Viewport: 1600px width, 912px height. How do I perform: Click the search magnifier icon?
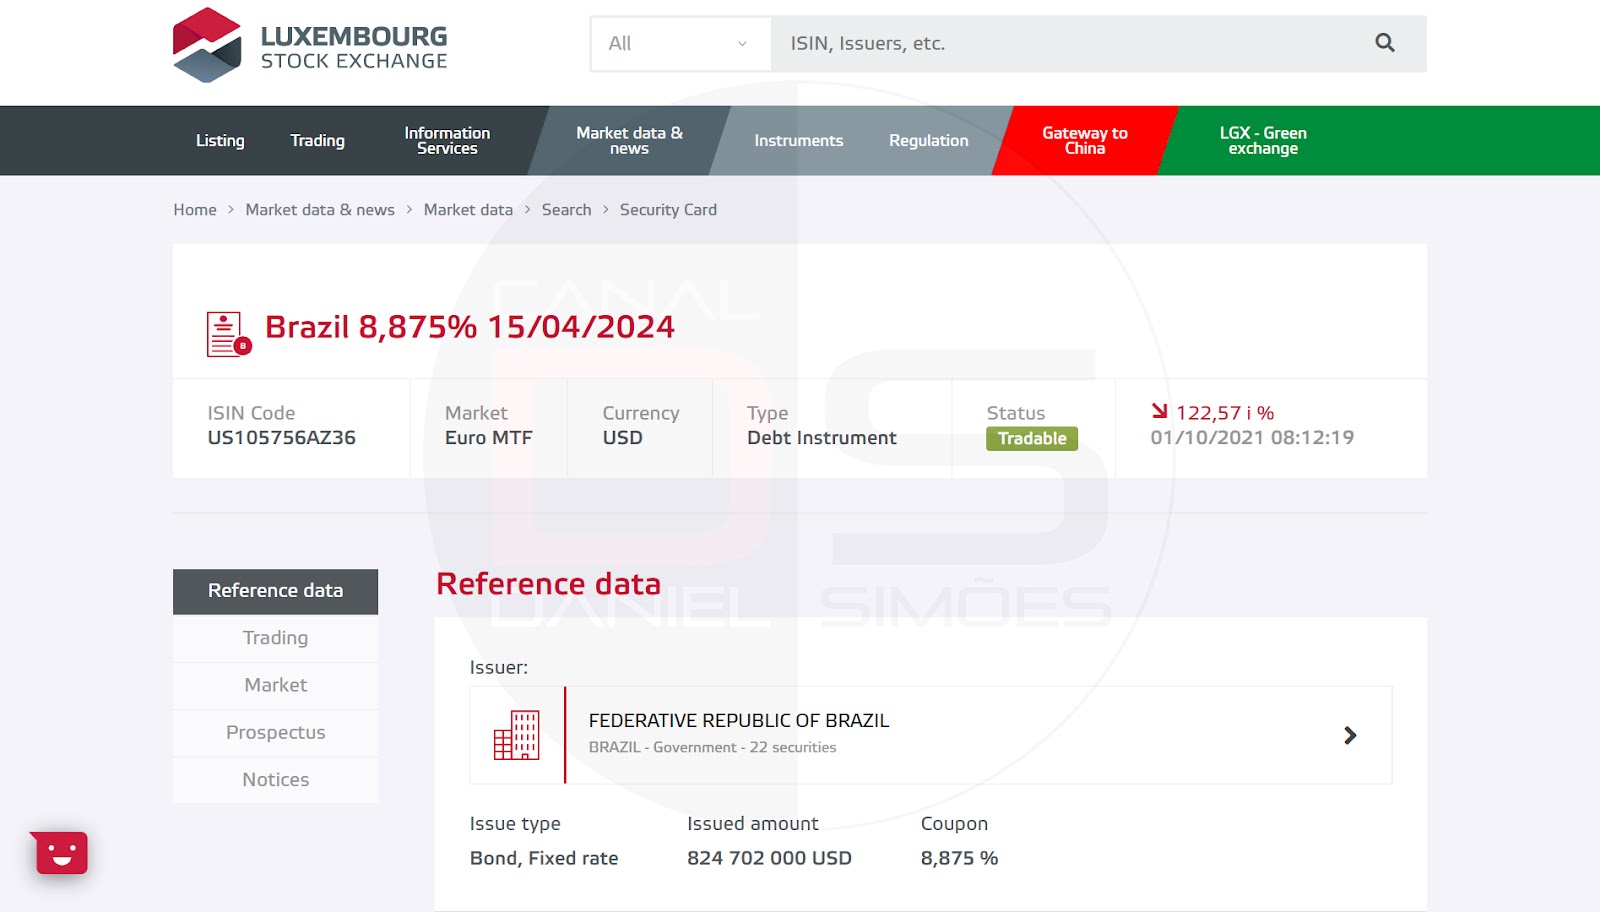[x=1385, y=43]
